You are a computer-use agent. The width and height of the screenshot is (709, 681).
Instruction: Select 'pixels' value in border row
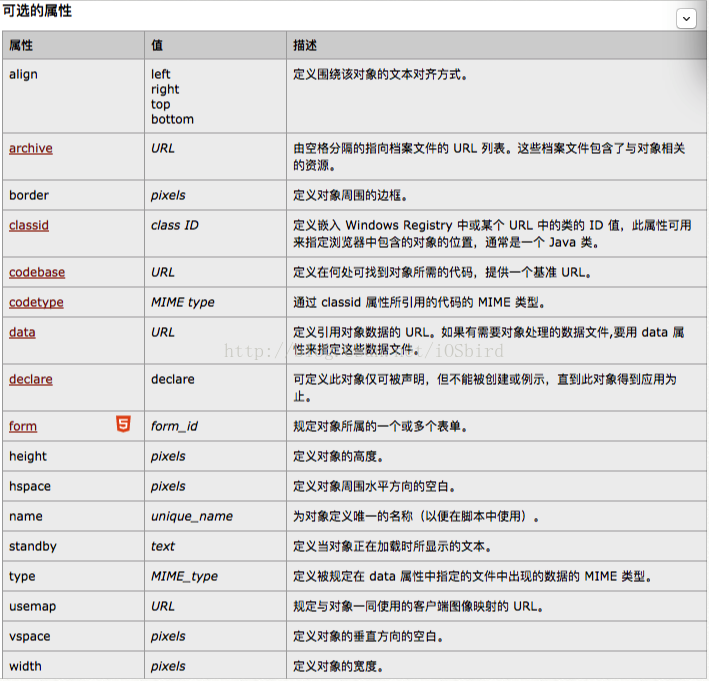click(168, 195)
